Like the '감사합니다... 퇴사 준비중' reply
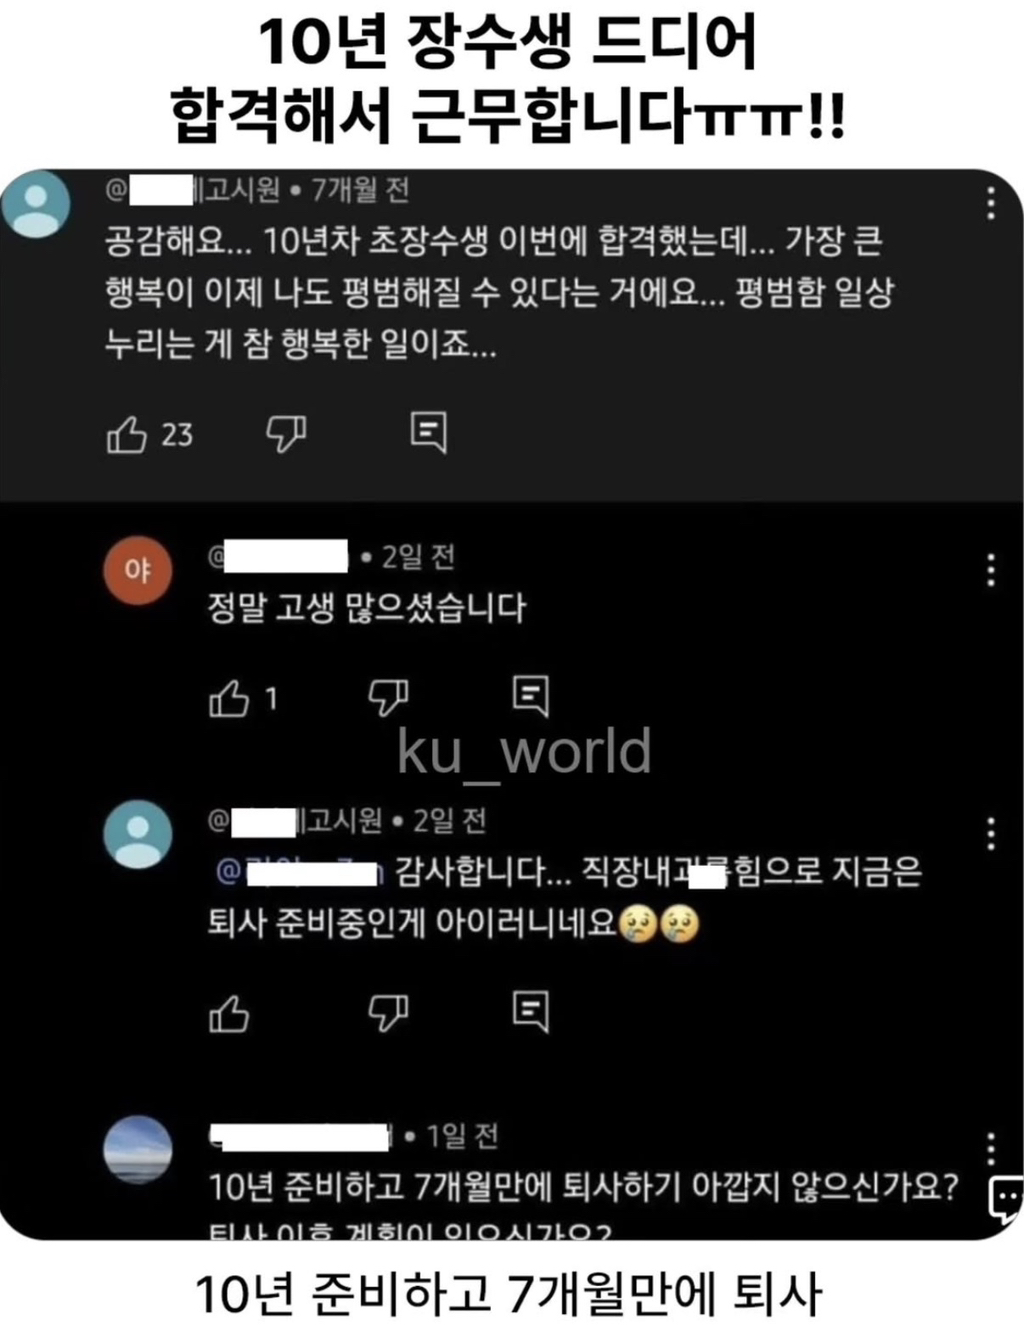This screenshot has height=1325, width=1024. (229, 1013)
